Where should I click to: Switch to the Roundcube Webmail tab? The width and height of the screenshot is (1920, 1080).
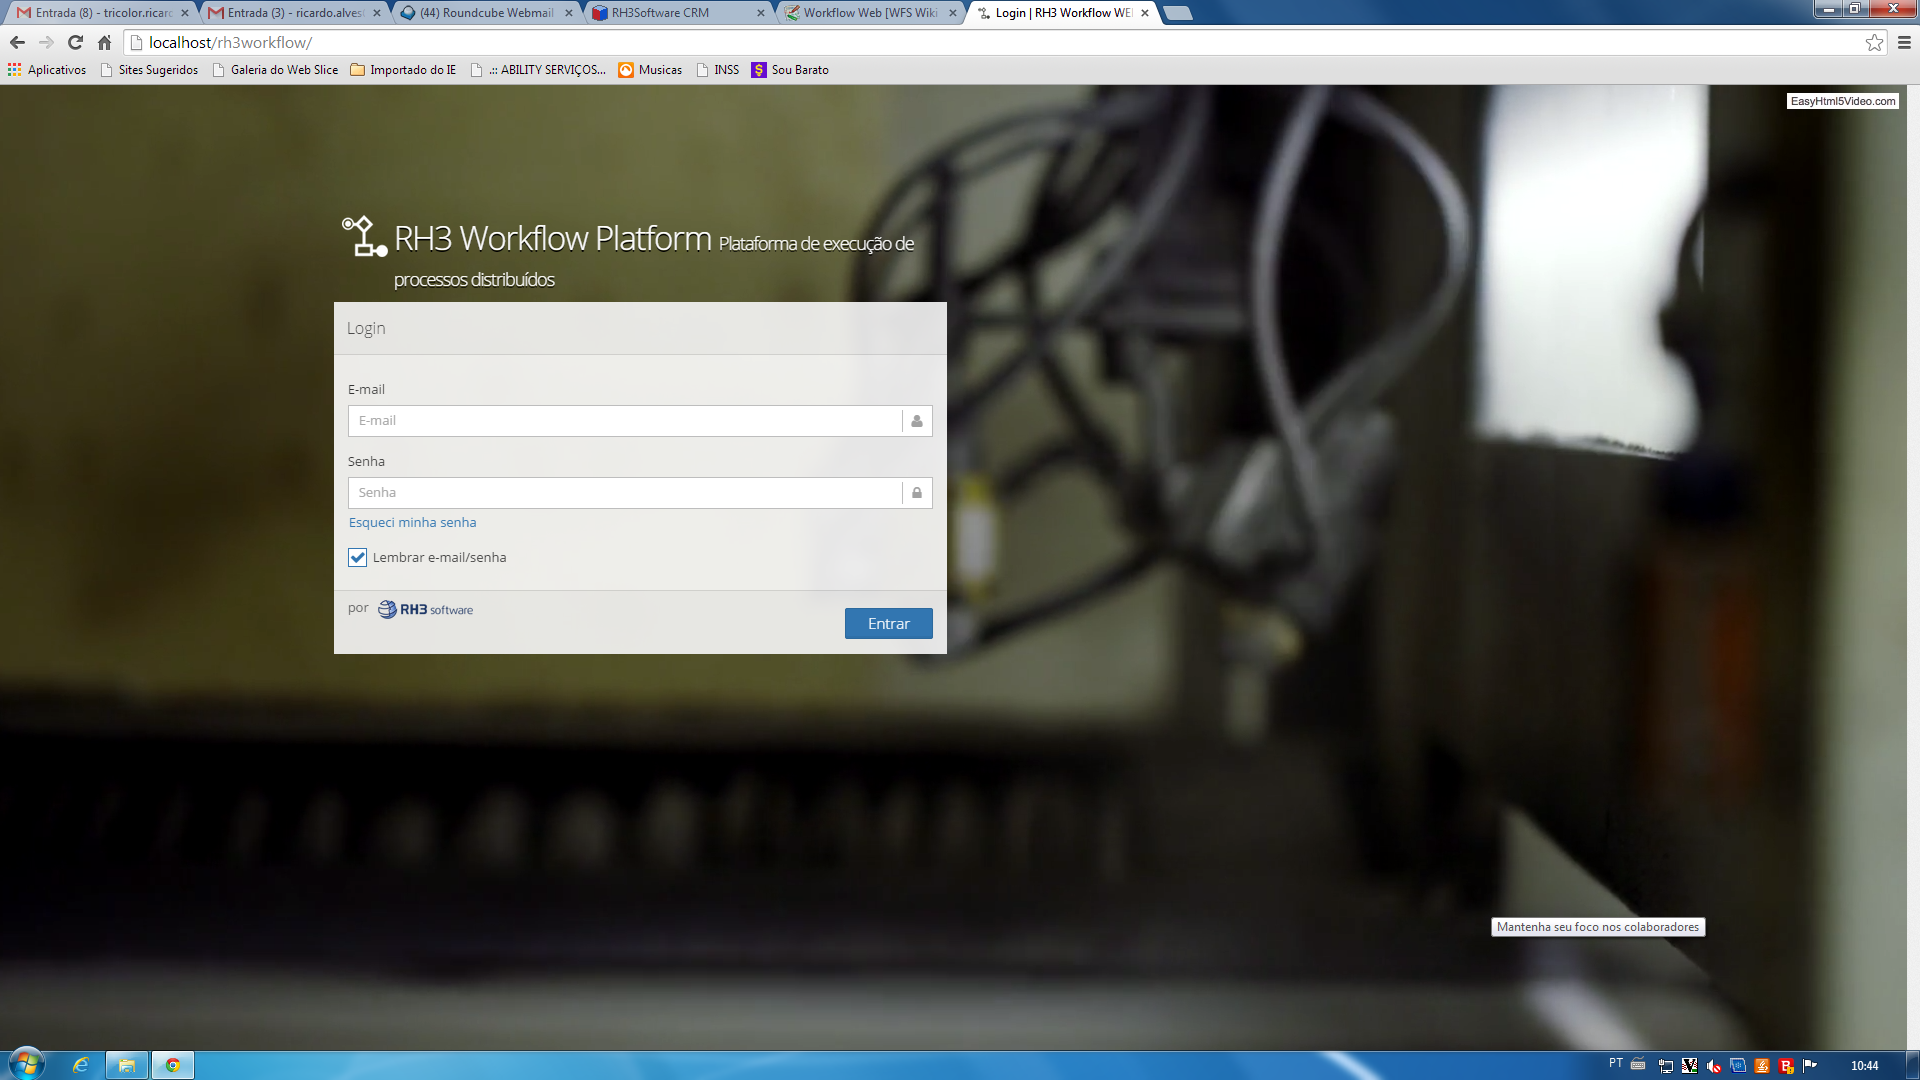coord(485,13)
